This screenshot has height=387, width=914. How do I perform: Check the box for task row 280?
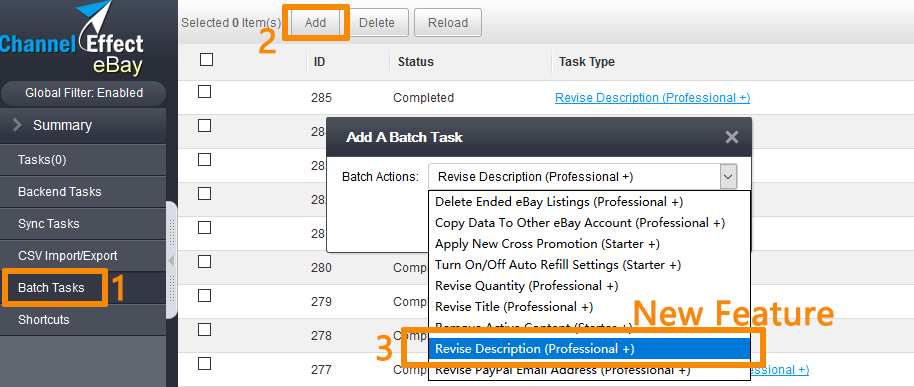point(204,262)
